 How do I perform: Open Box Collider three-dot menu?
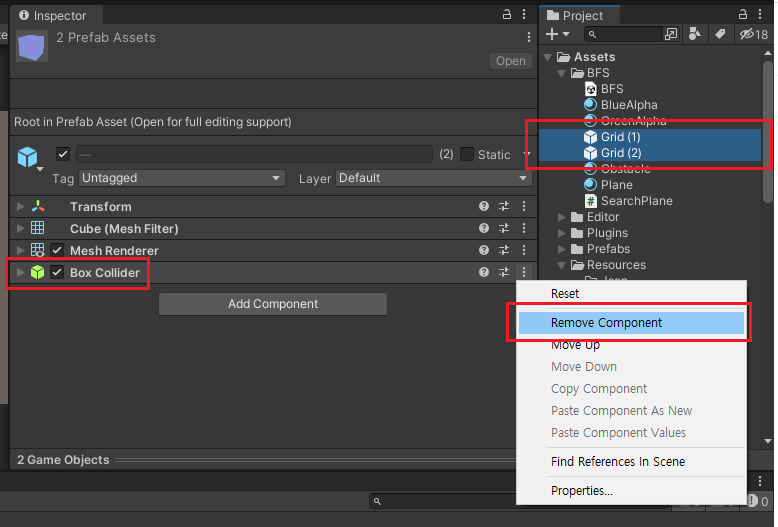524,272
